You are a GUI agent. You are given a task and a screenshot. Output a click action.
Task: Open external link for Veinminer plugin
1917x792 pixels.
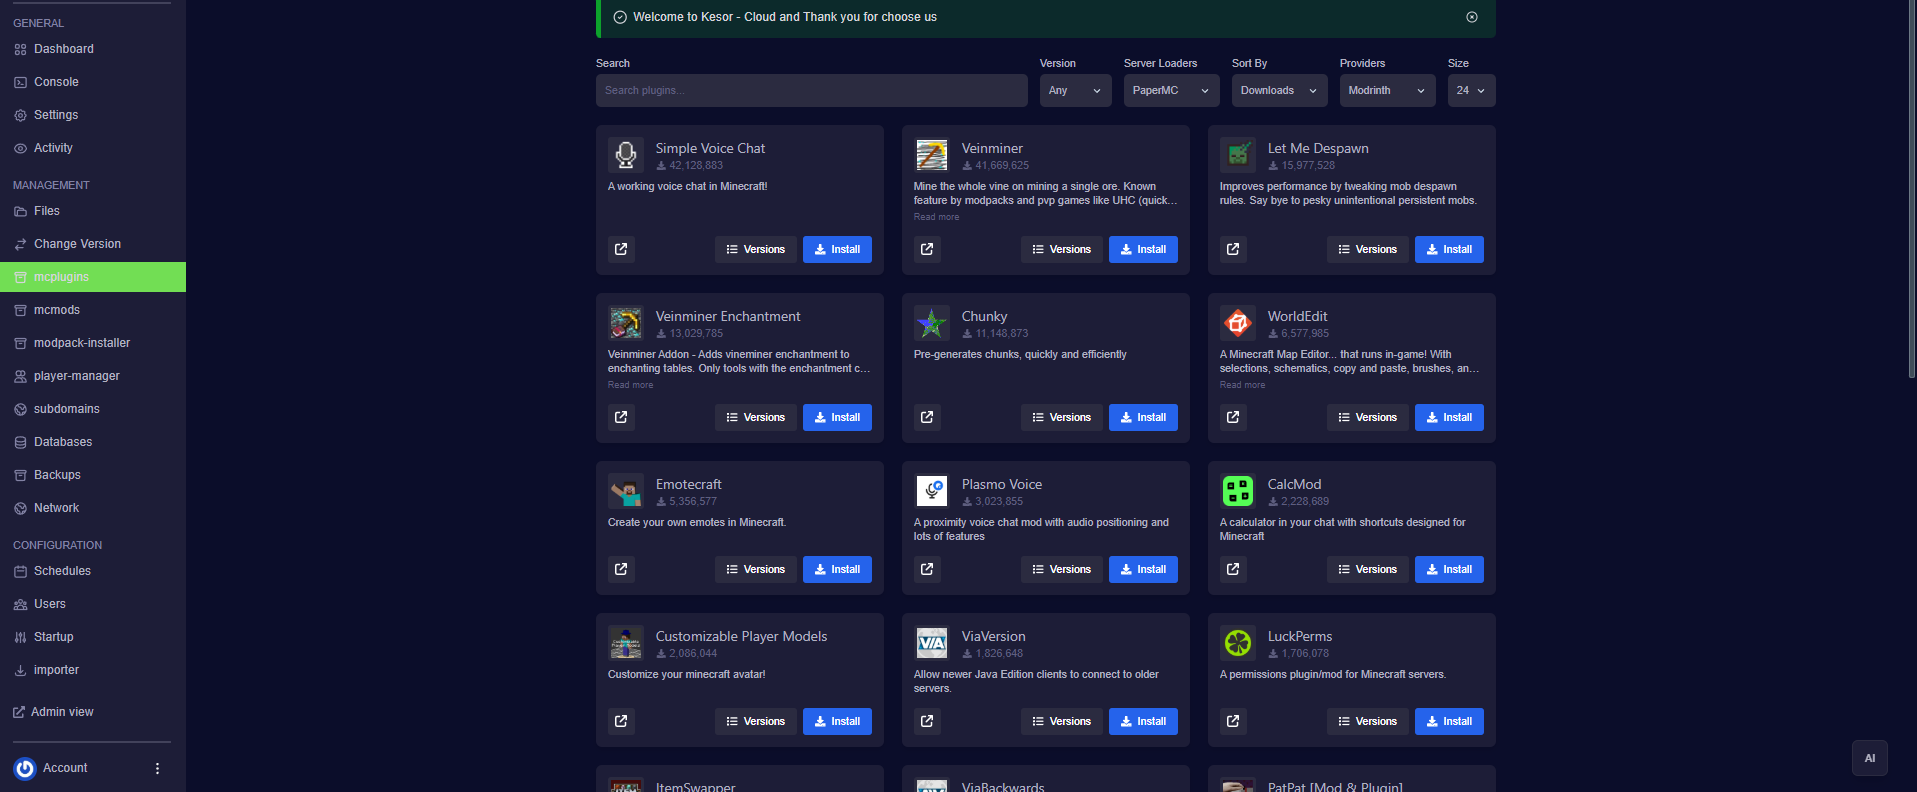pyautogui.click(x=927, y=249)
